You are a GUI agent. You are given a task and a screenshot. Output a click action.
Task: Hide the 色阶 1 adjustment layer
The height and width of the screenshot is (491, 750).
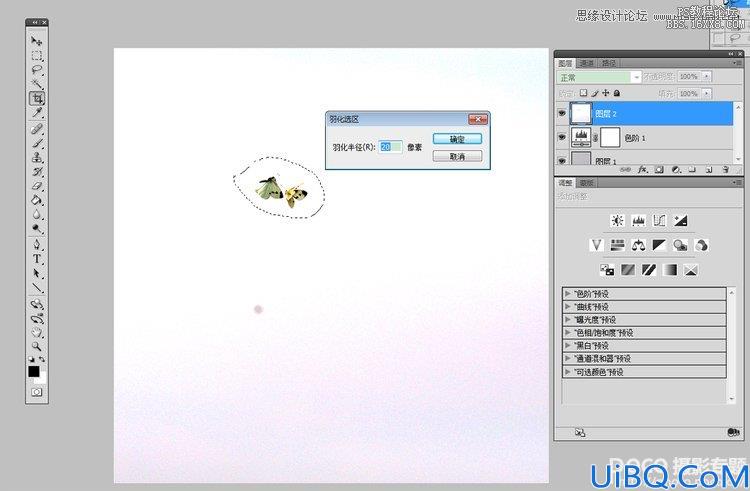click(562, 137)
